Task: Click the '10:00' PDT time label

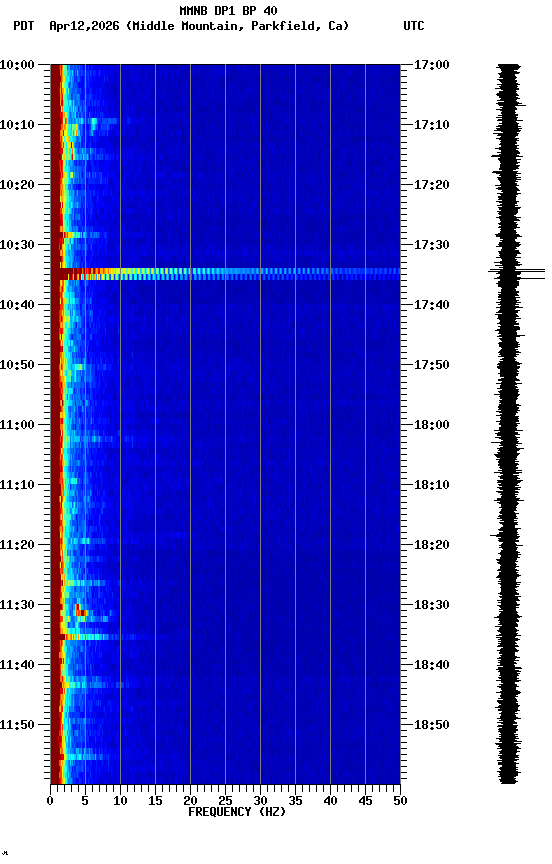Action: tap(17, 65)
